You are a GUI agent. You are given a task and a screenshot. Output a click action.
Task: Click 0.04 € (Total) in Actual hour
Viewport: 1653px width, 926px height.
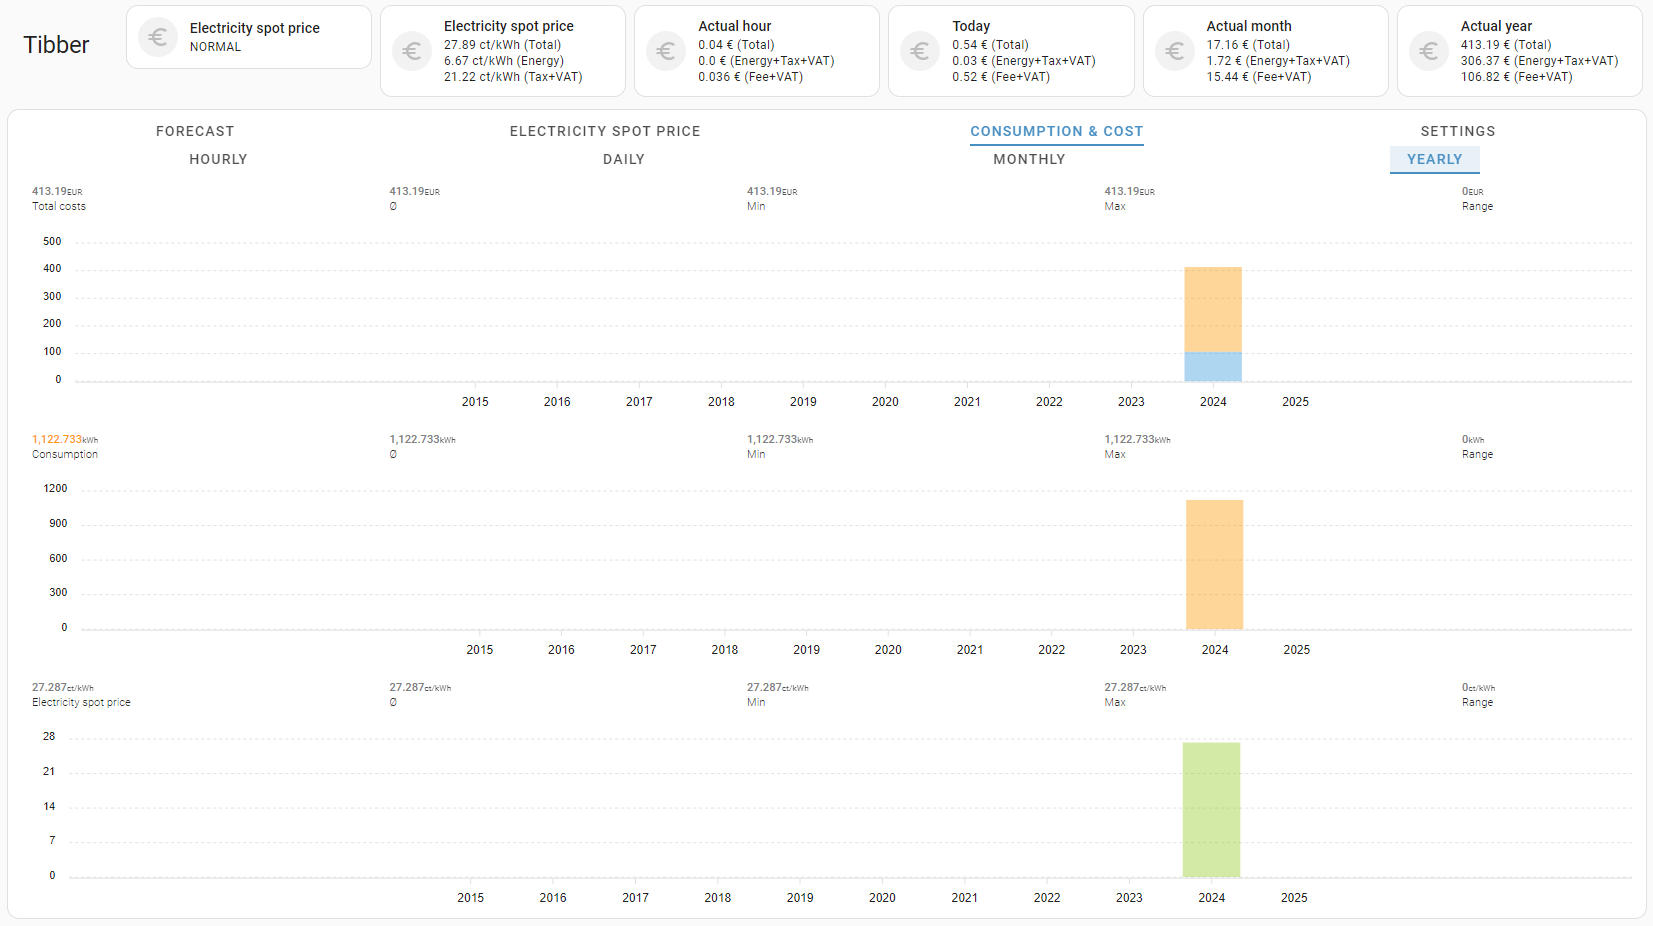[736, 45]
